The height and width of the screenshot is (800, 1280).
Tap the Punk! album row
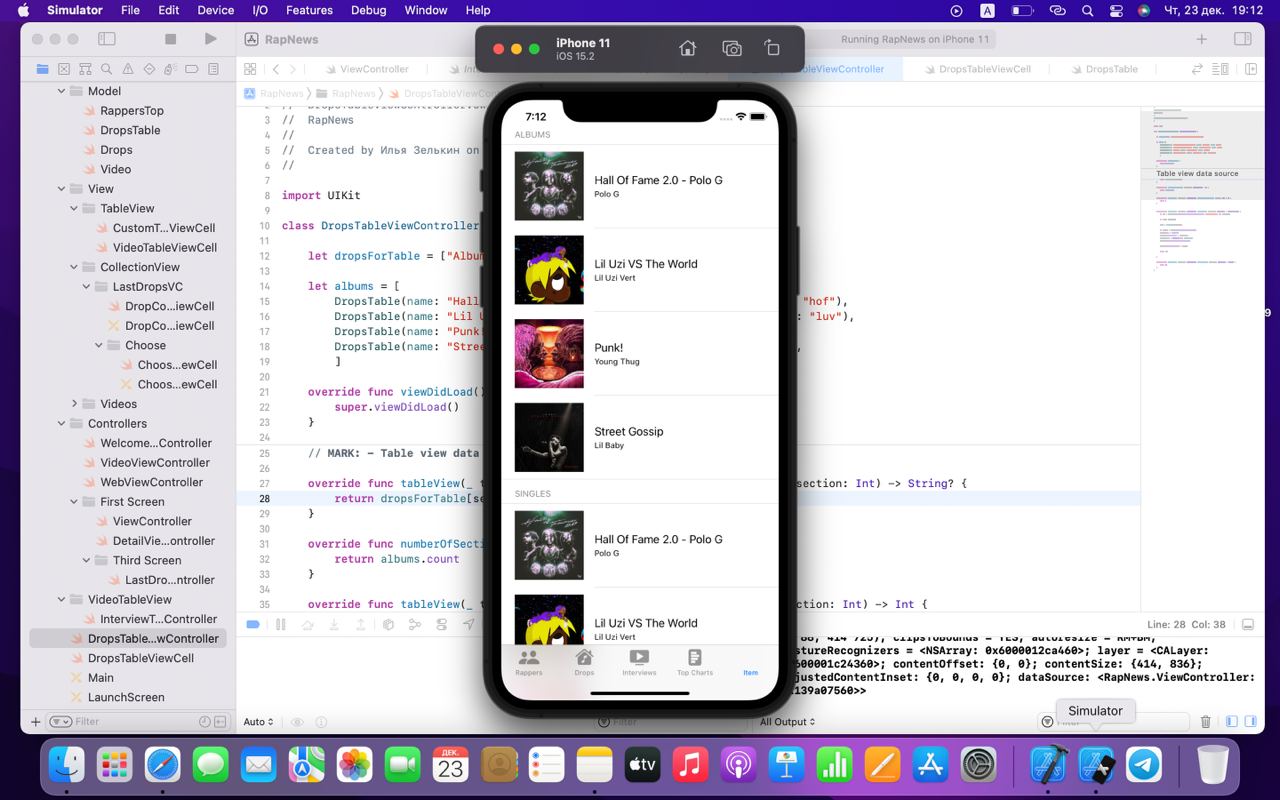(640, 354)
